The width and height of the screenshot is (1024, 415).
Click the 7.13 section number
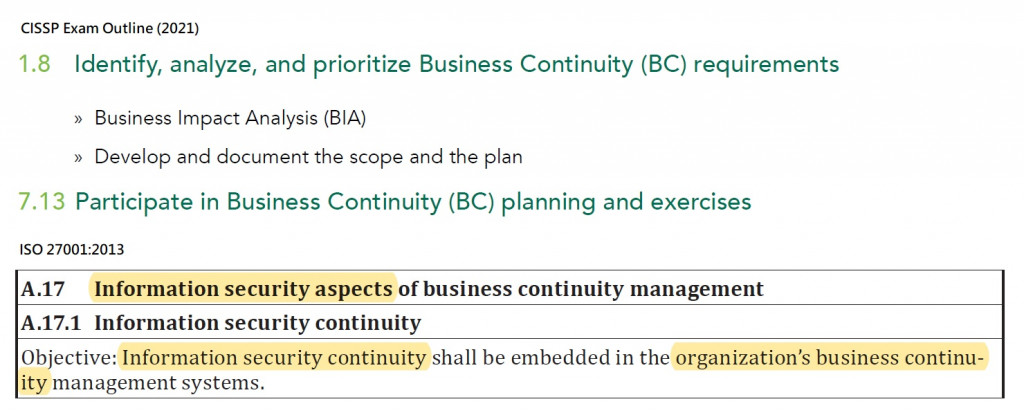pyautogui.click(x=42, y=201)
